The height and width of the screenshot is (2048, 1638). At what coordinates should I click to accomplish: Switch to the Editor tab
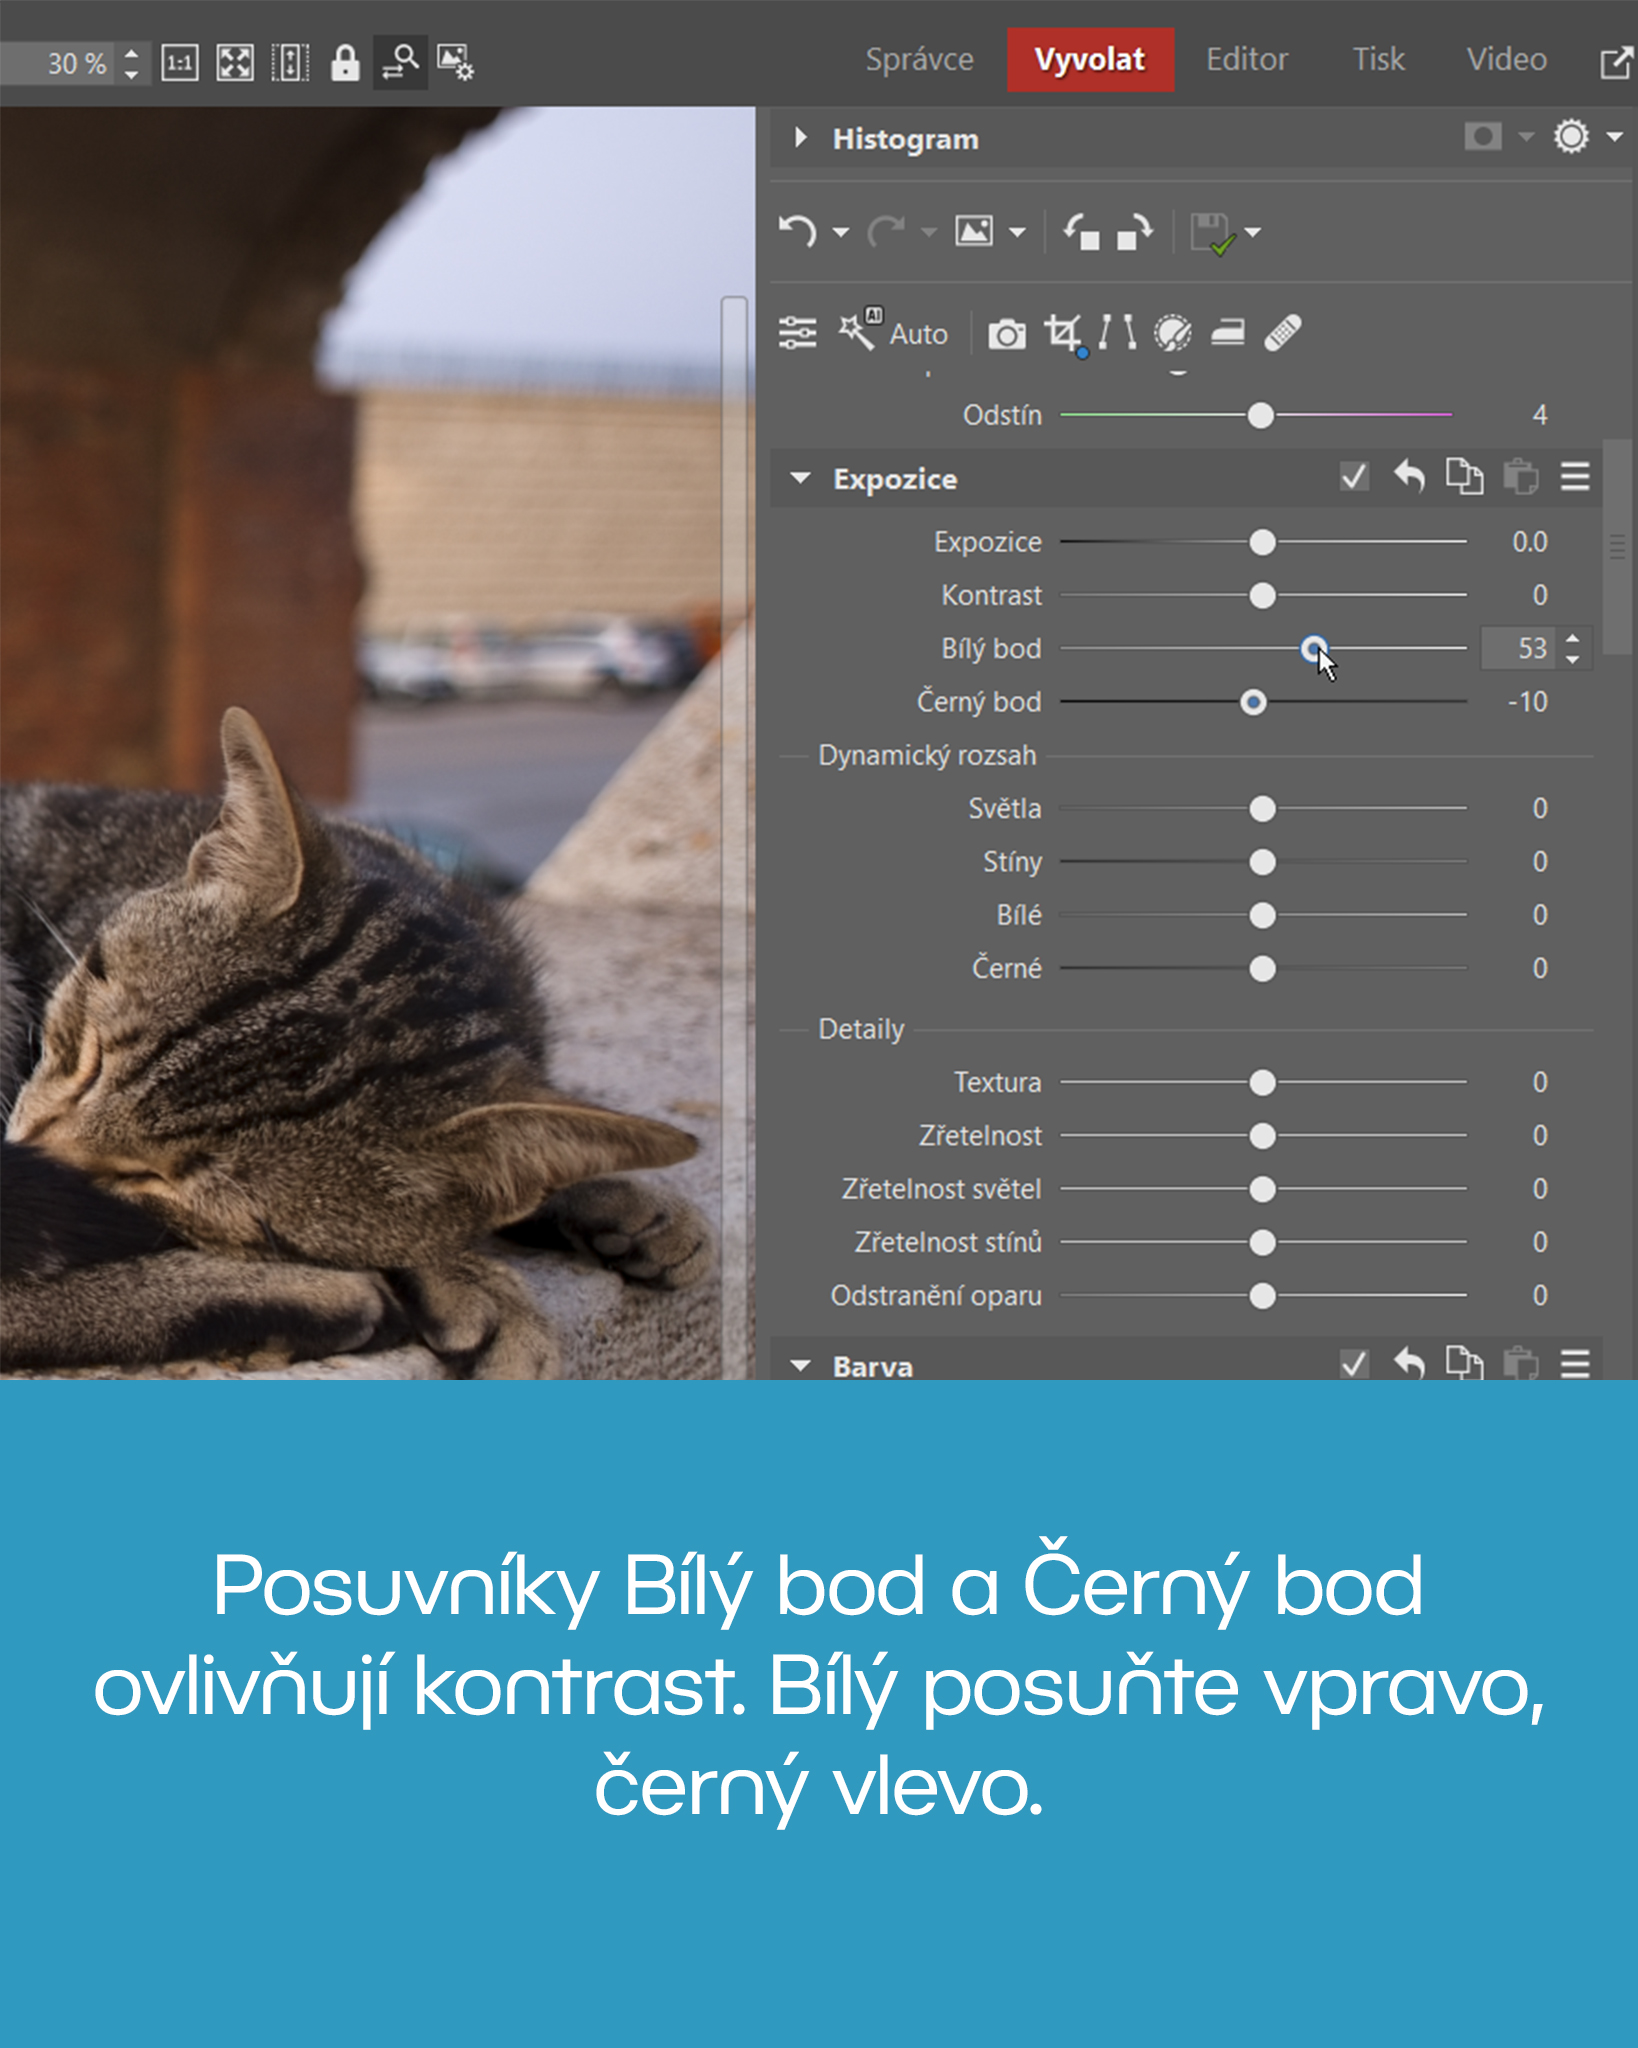1246,60
